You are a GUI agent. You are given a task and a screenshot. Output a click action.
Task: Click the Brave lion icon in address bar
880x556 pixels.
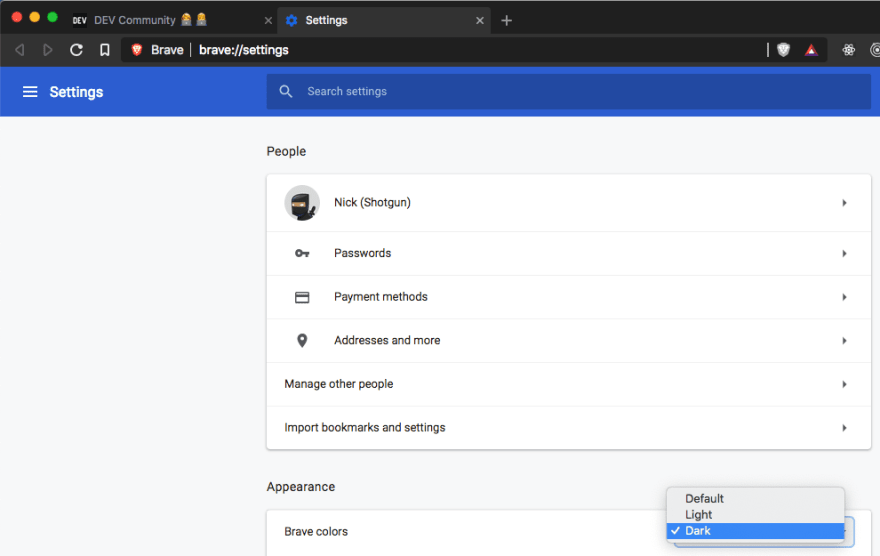[136, 50]
